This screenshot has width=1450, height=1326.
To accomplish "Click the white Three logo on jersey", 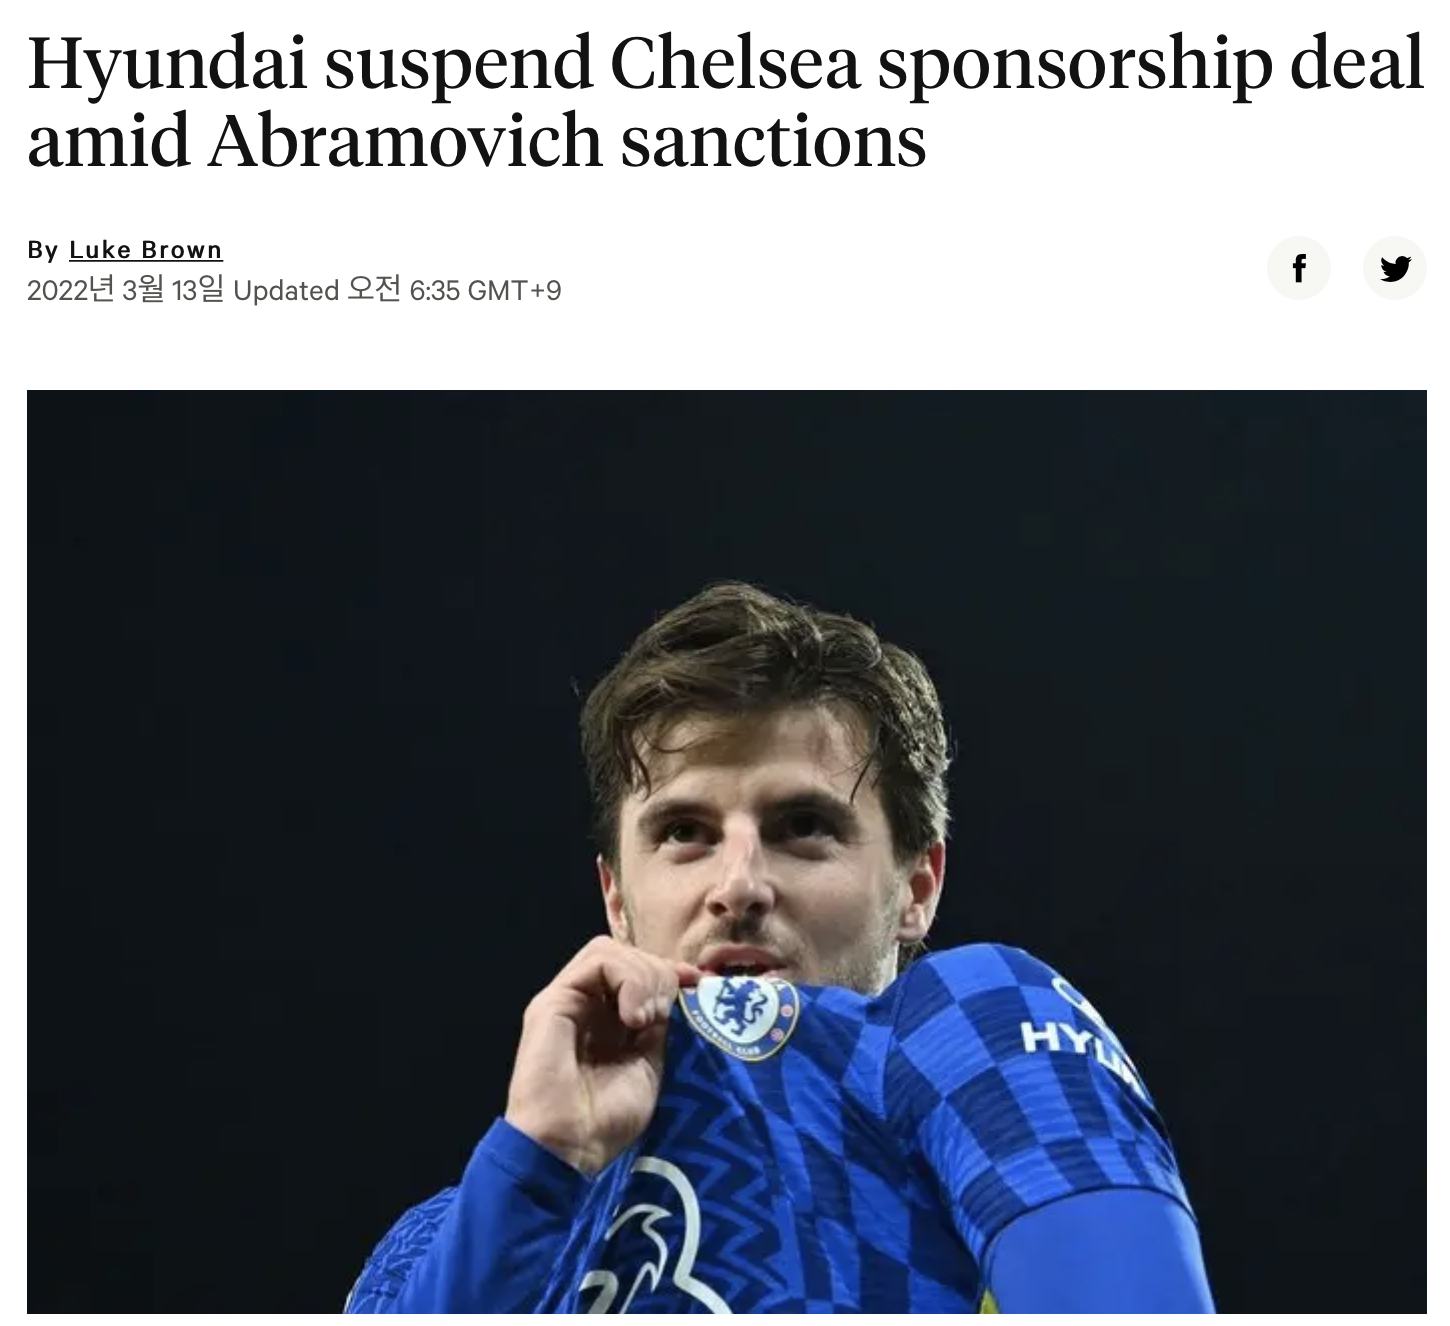I will tap(660, 1240).
